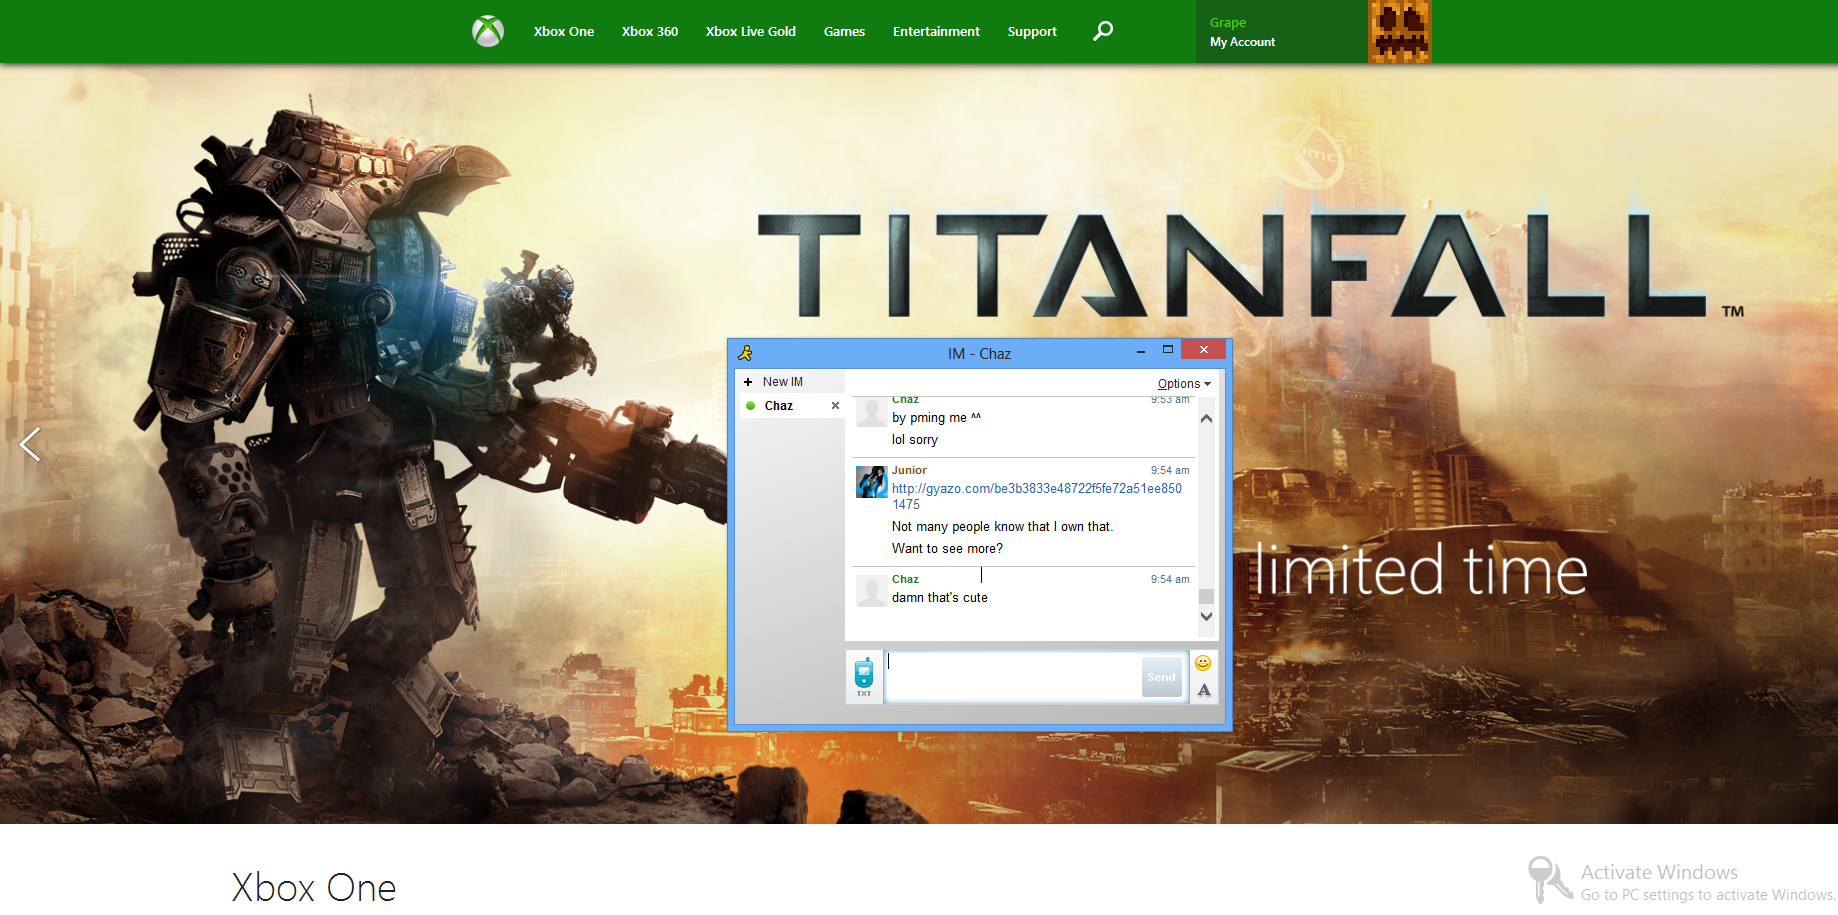Click the Grape profile avatar picture

(x=1400, y=32)
